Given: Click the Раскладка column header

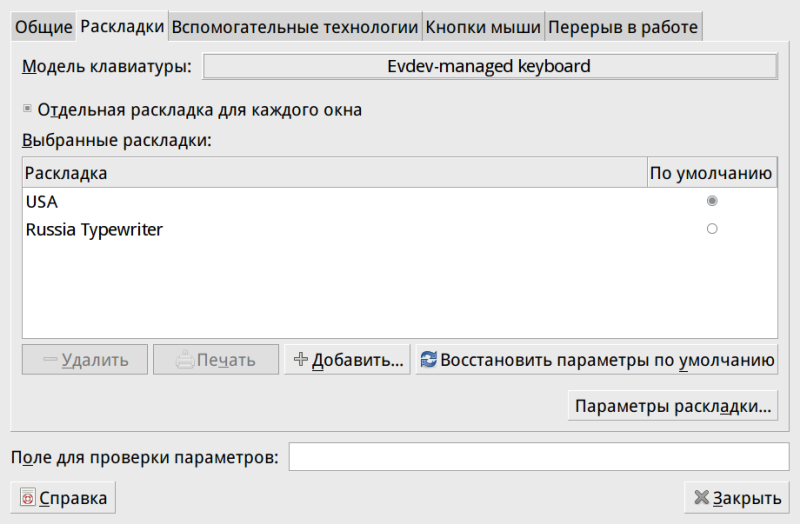Looking at the screenshot, I should click(x=335, y=173).
